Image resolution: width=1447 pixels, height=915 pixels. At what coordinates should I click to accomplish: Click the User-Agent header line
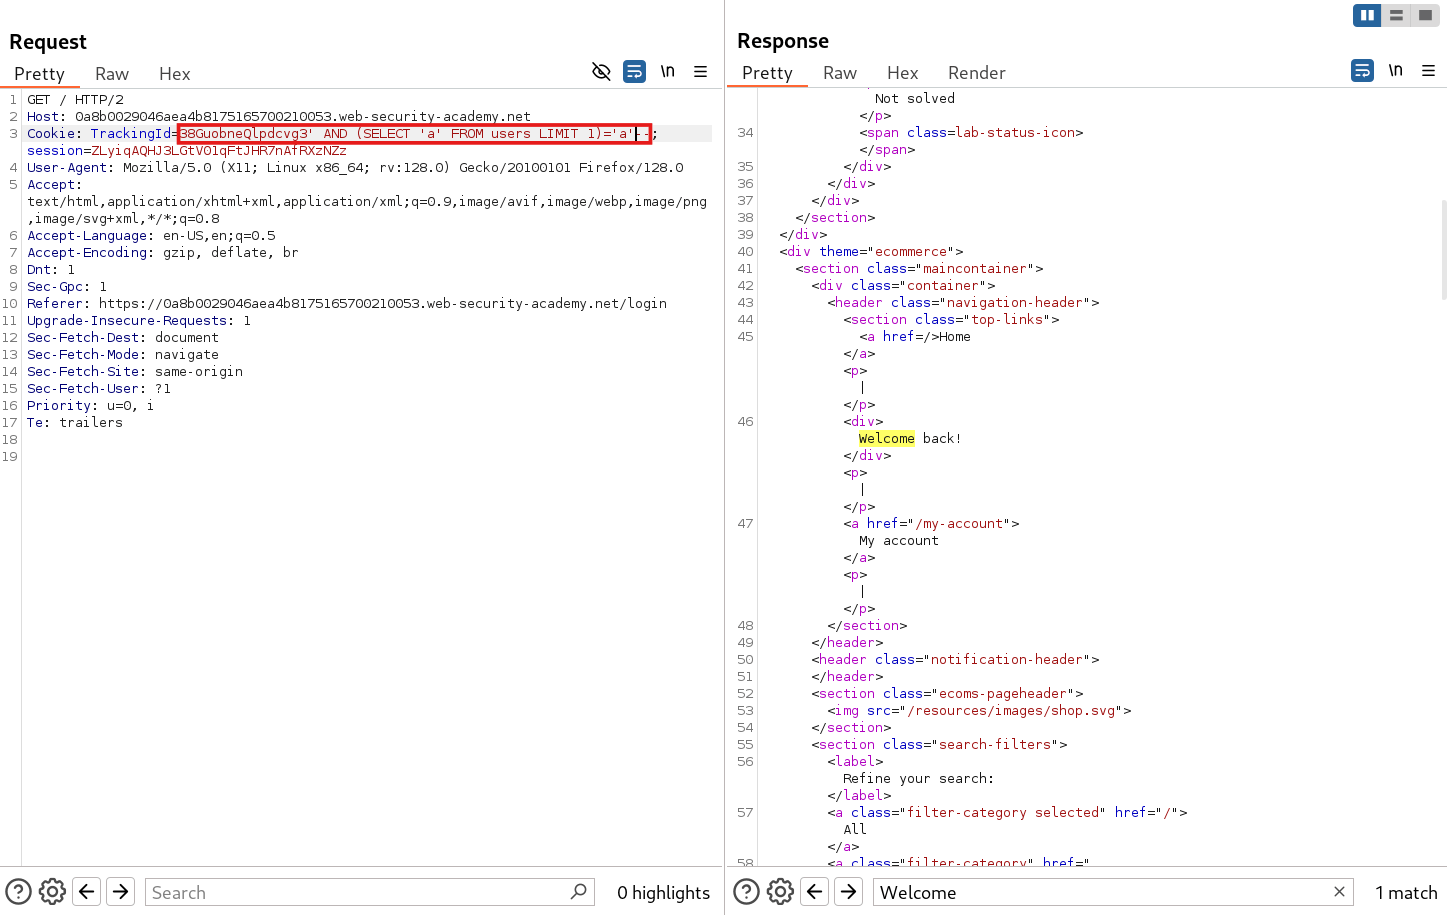[x=355, y=167]
